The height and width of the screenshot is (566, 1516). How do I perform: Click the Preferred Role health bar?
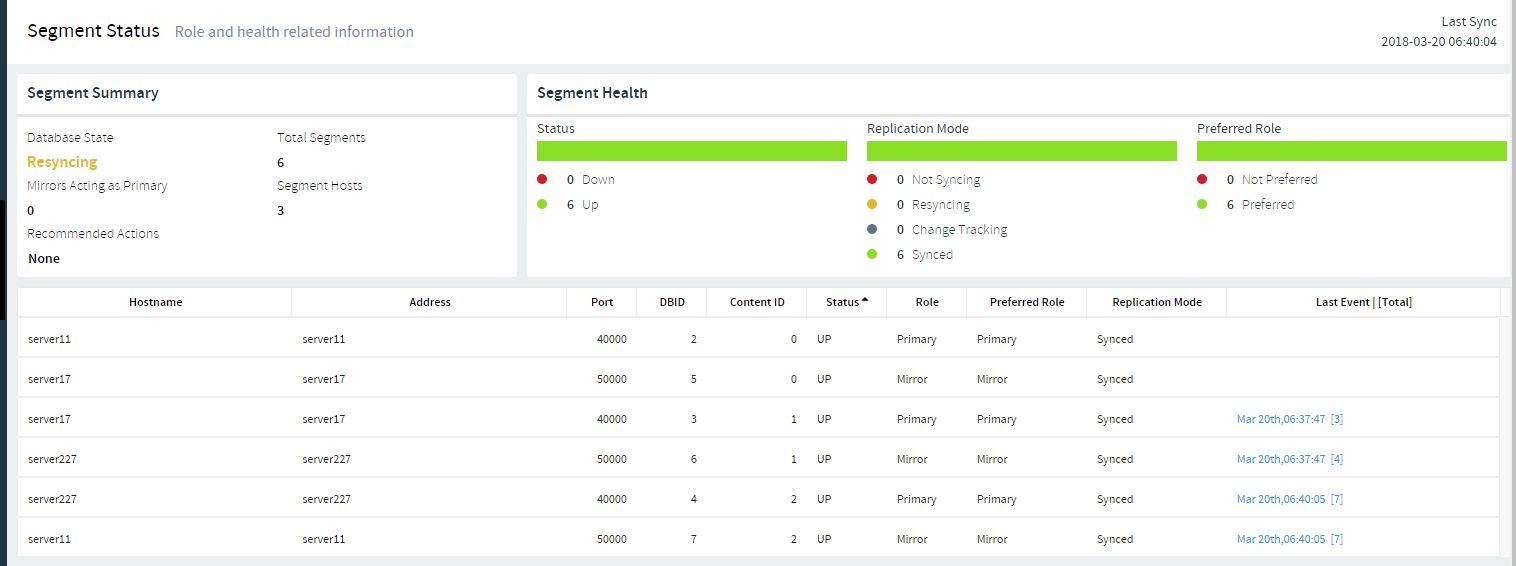1351,151
